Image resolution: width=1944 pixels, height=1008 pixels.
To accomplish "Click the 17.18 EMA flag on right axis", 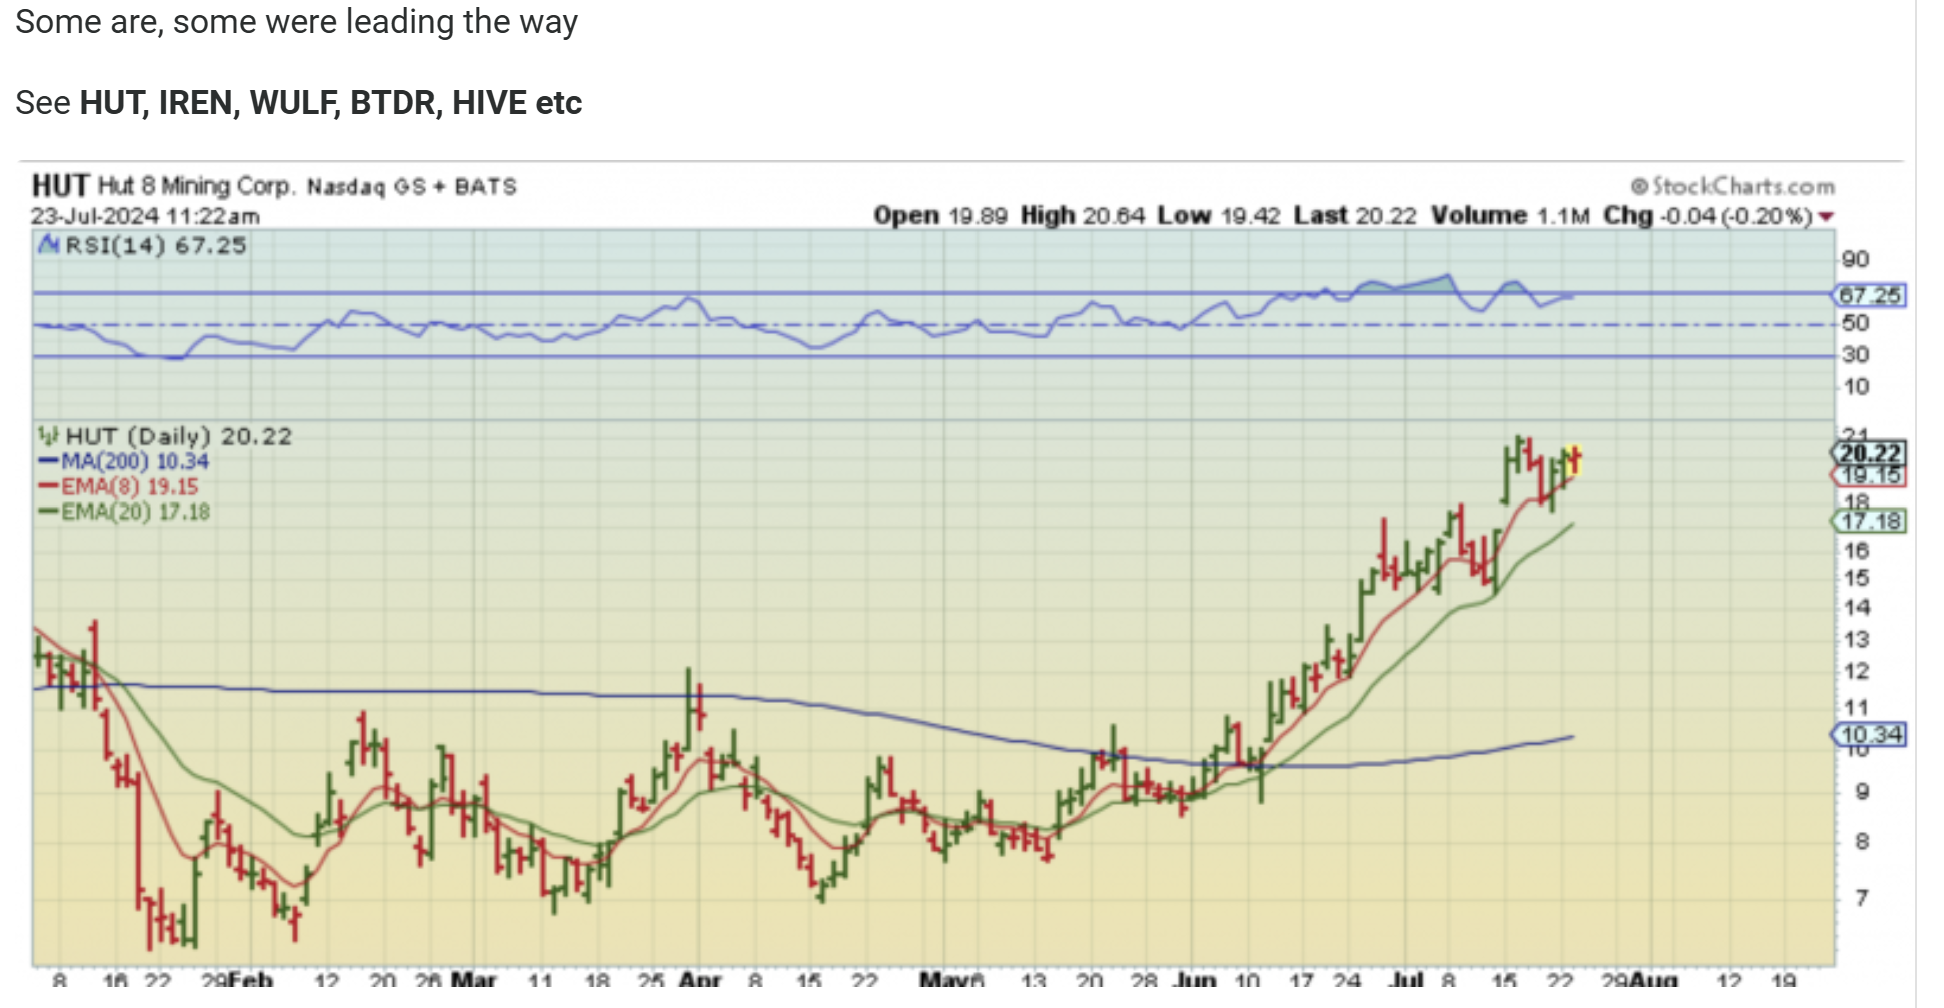I will [1869, 521].
